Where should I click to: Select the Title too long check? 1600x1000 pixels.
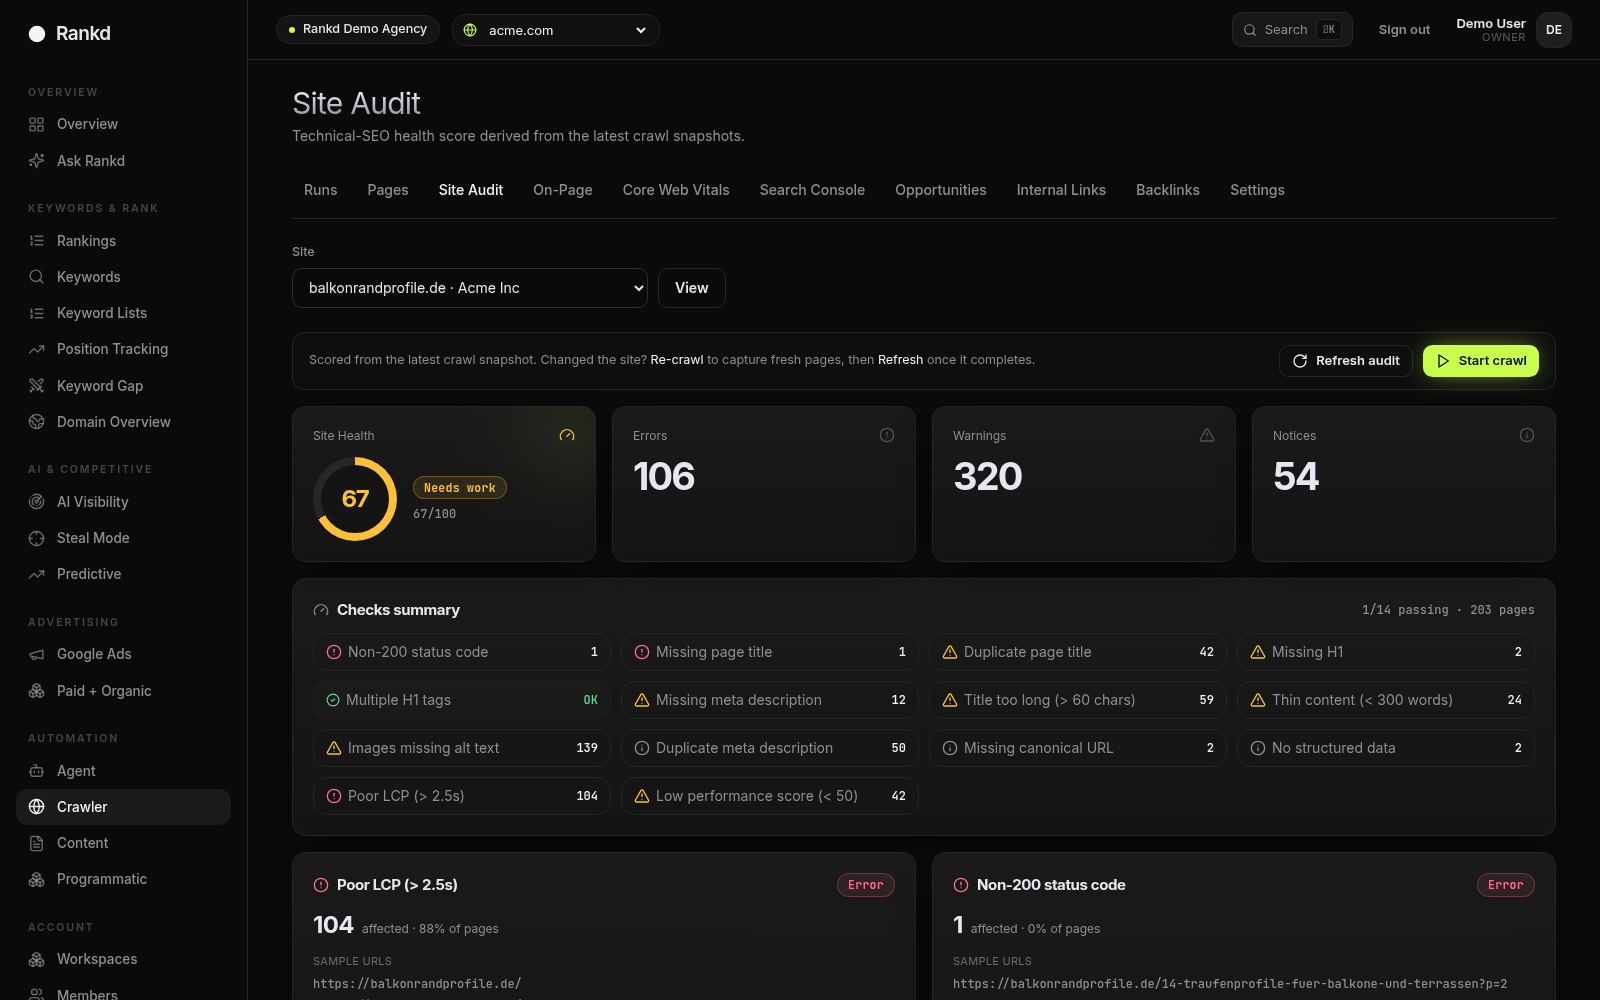pyautogui.click(x=1078, y=700)
